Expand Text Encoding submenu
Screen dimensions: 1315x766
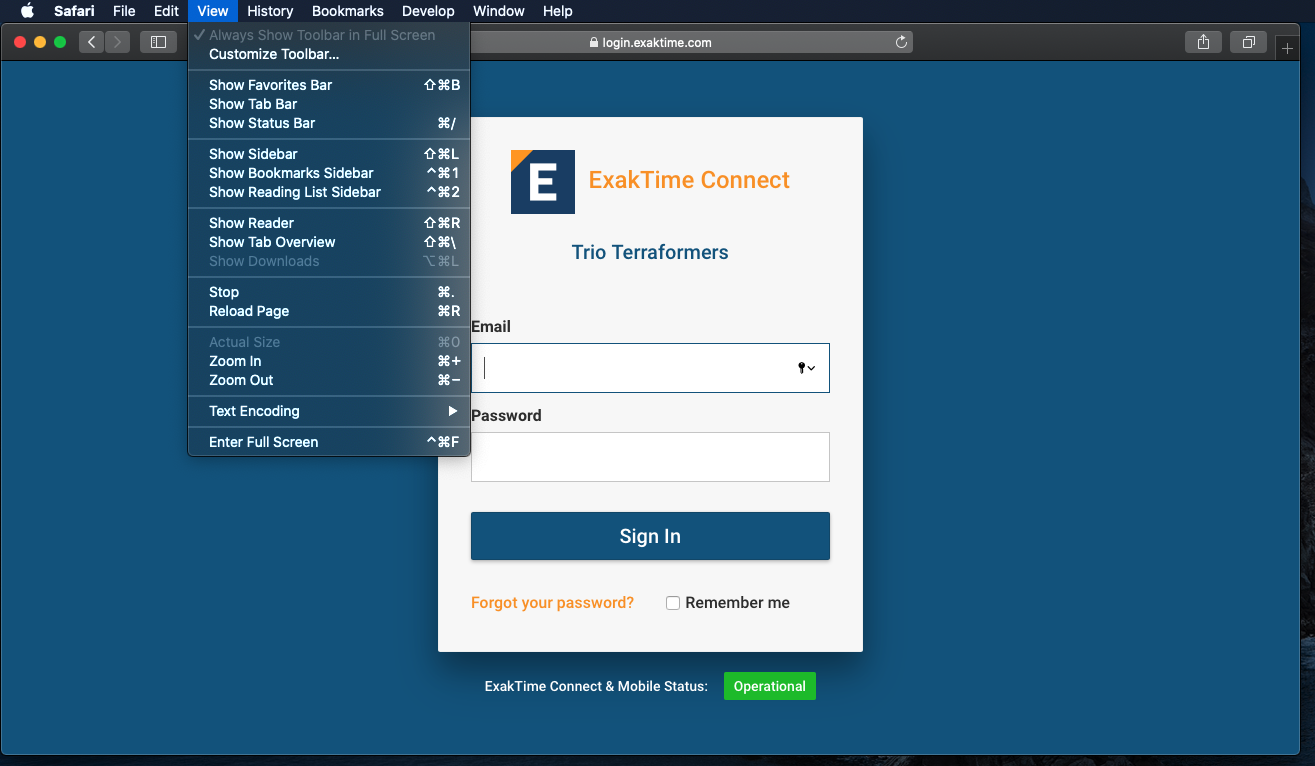[329, 411]
